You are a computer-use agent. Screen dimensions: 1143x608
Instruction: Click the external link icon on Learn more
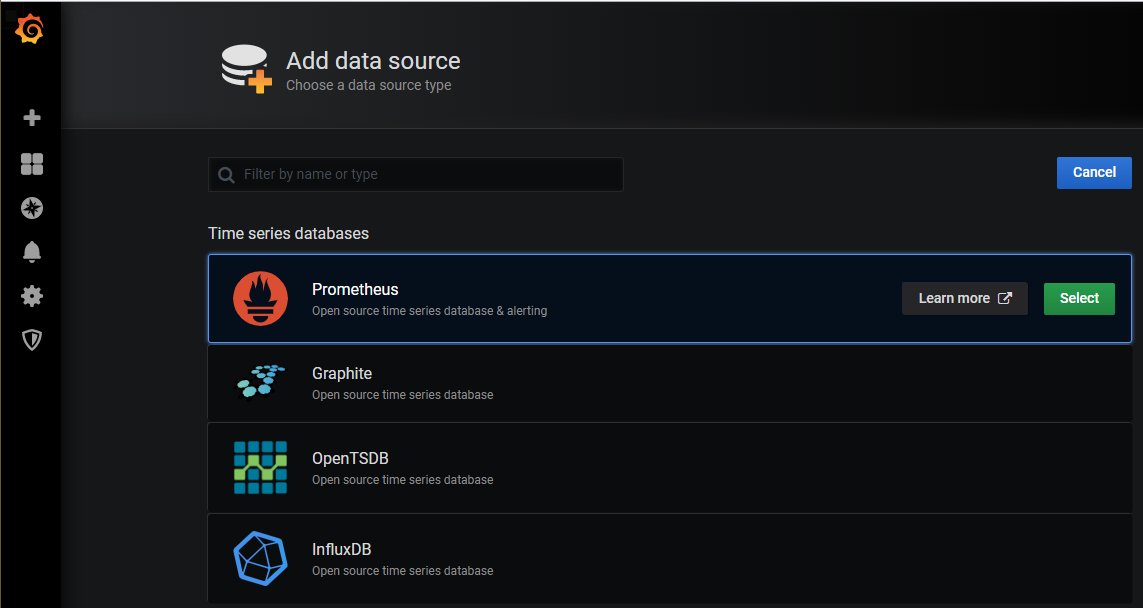point(1004,298)
